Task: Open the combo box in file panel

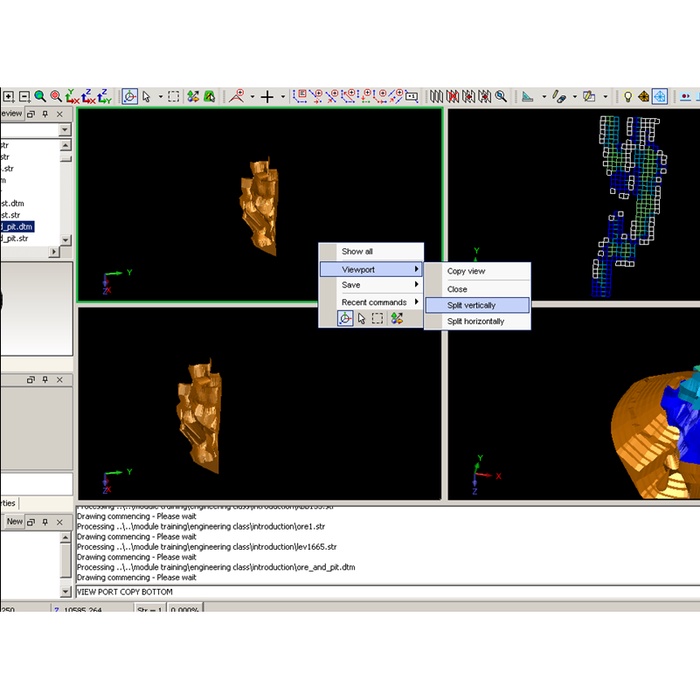Action: pos(65,130)
